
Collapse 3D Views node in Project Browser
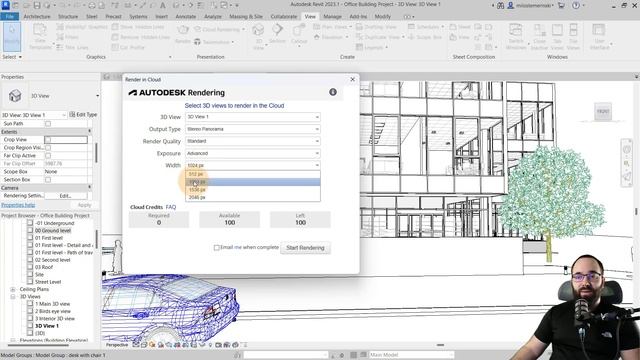13,296
